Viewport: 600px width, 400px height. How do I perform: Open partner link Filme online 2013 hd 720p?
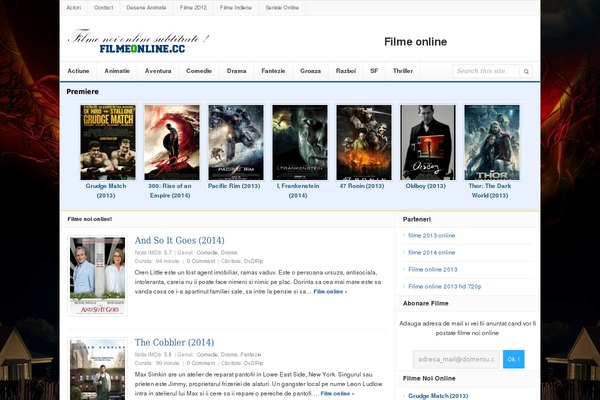[445, 286]
